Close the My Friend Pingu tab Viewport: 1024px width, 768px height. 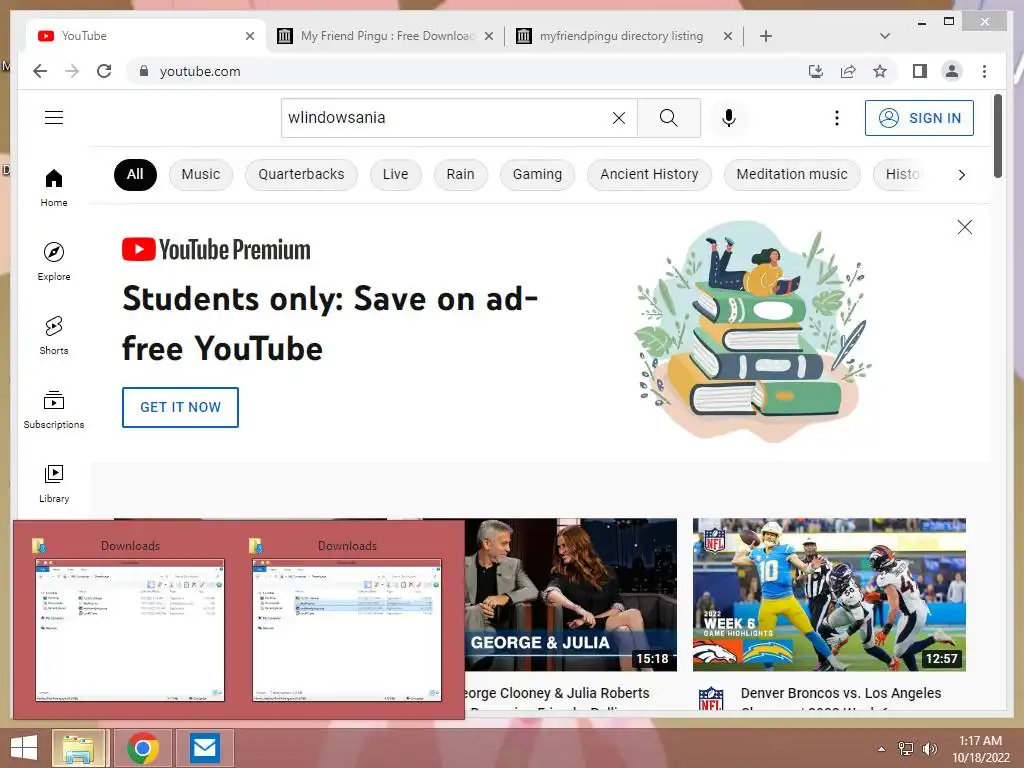click(488, 36)
